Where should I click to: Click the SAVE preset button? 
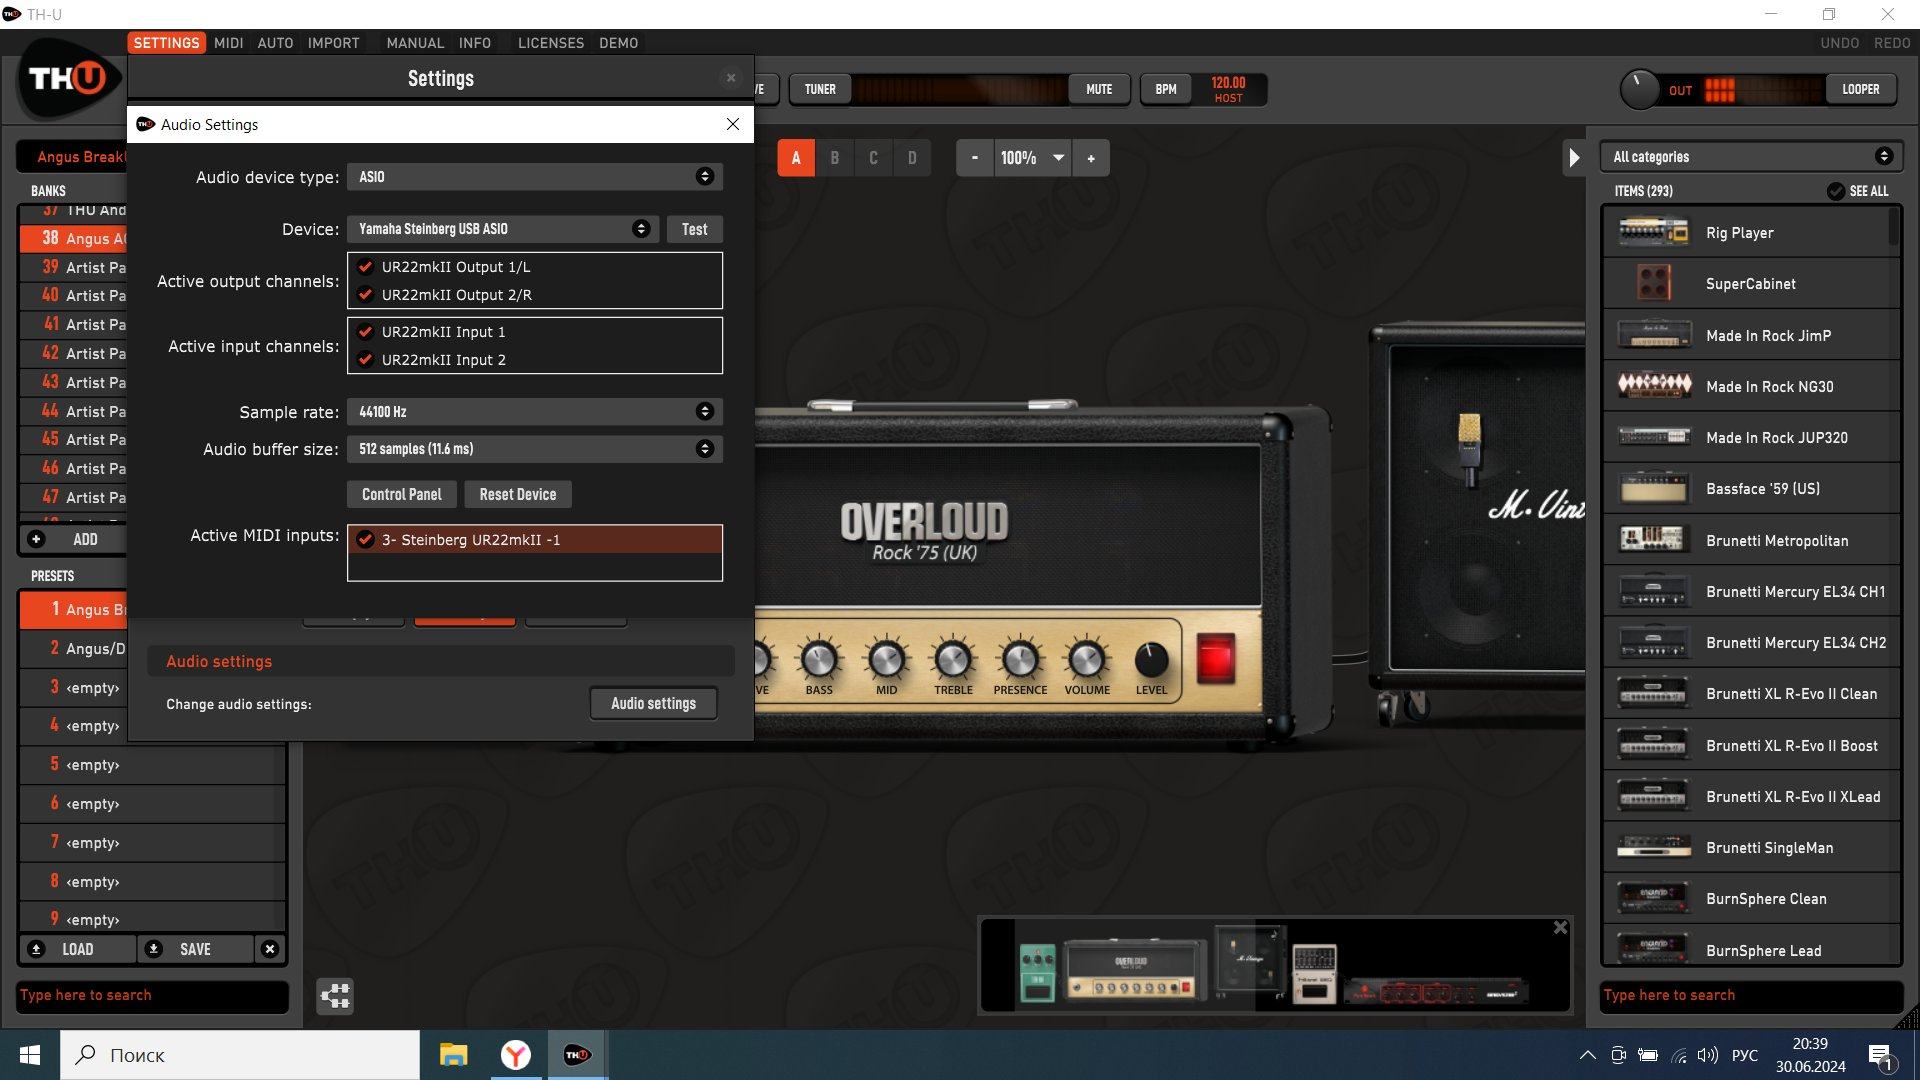pos(195,949)
